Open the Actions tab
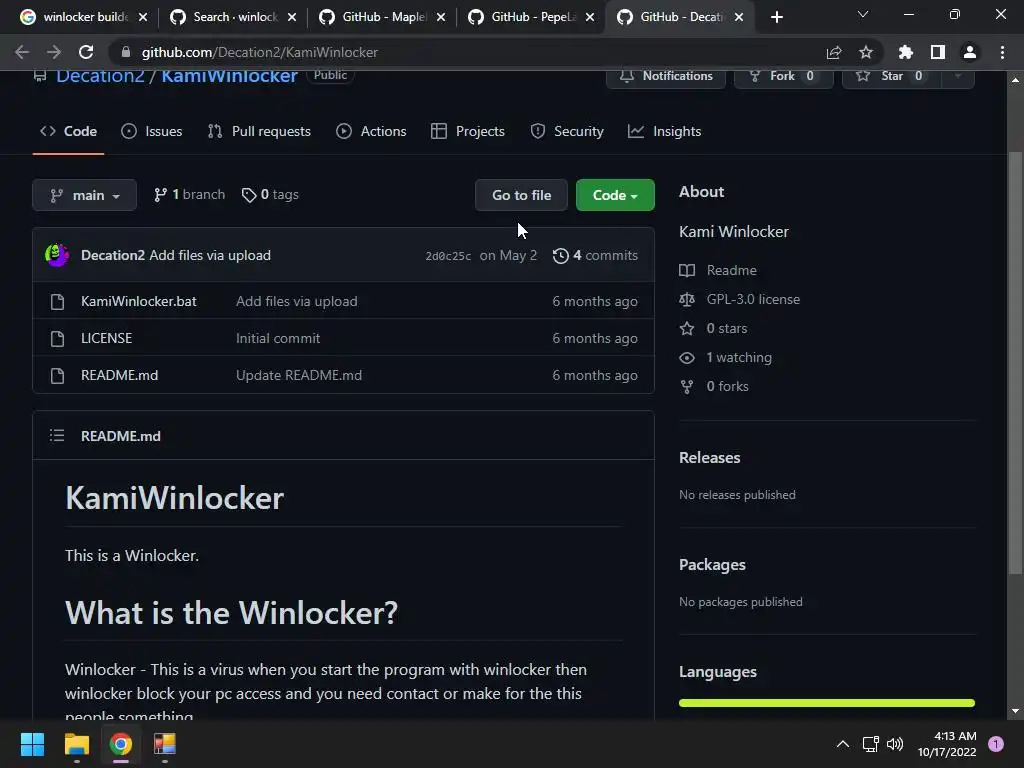 click(371, 131)
